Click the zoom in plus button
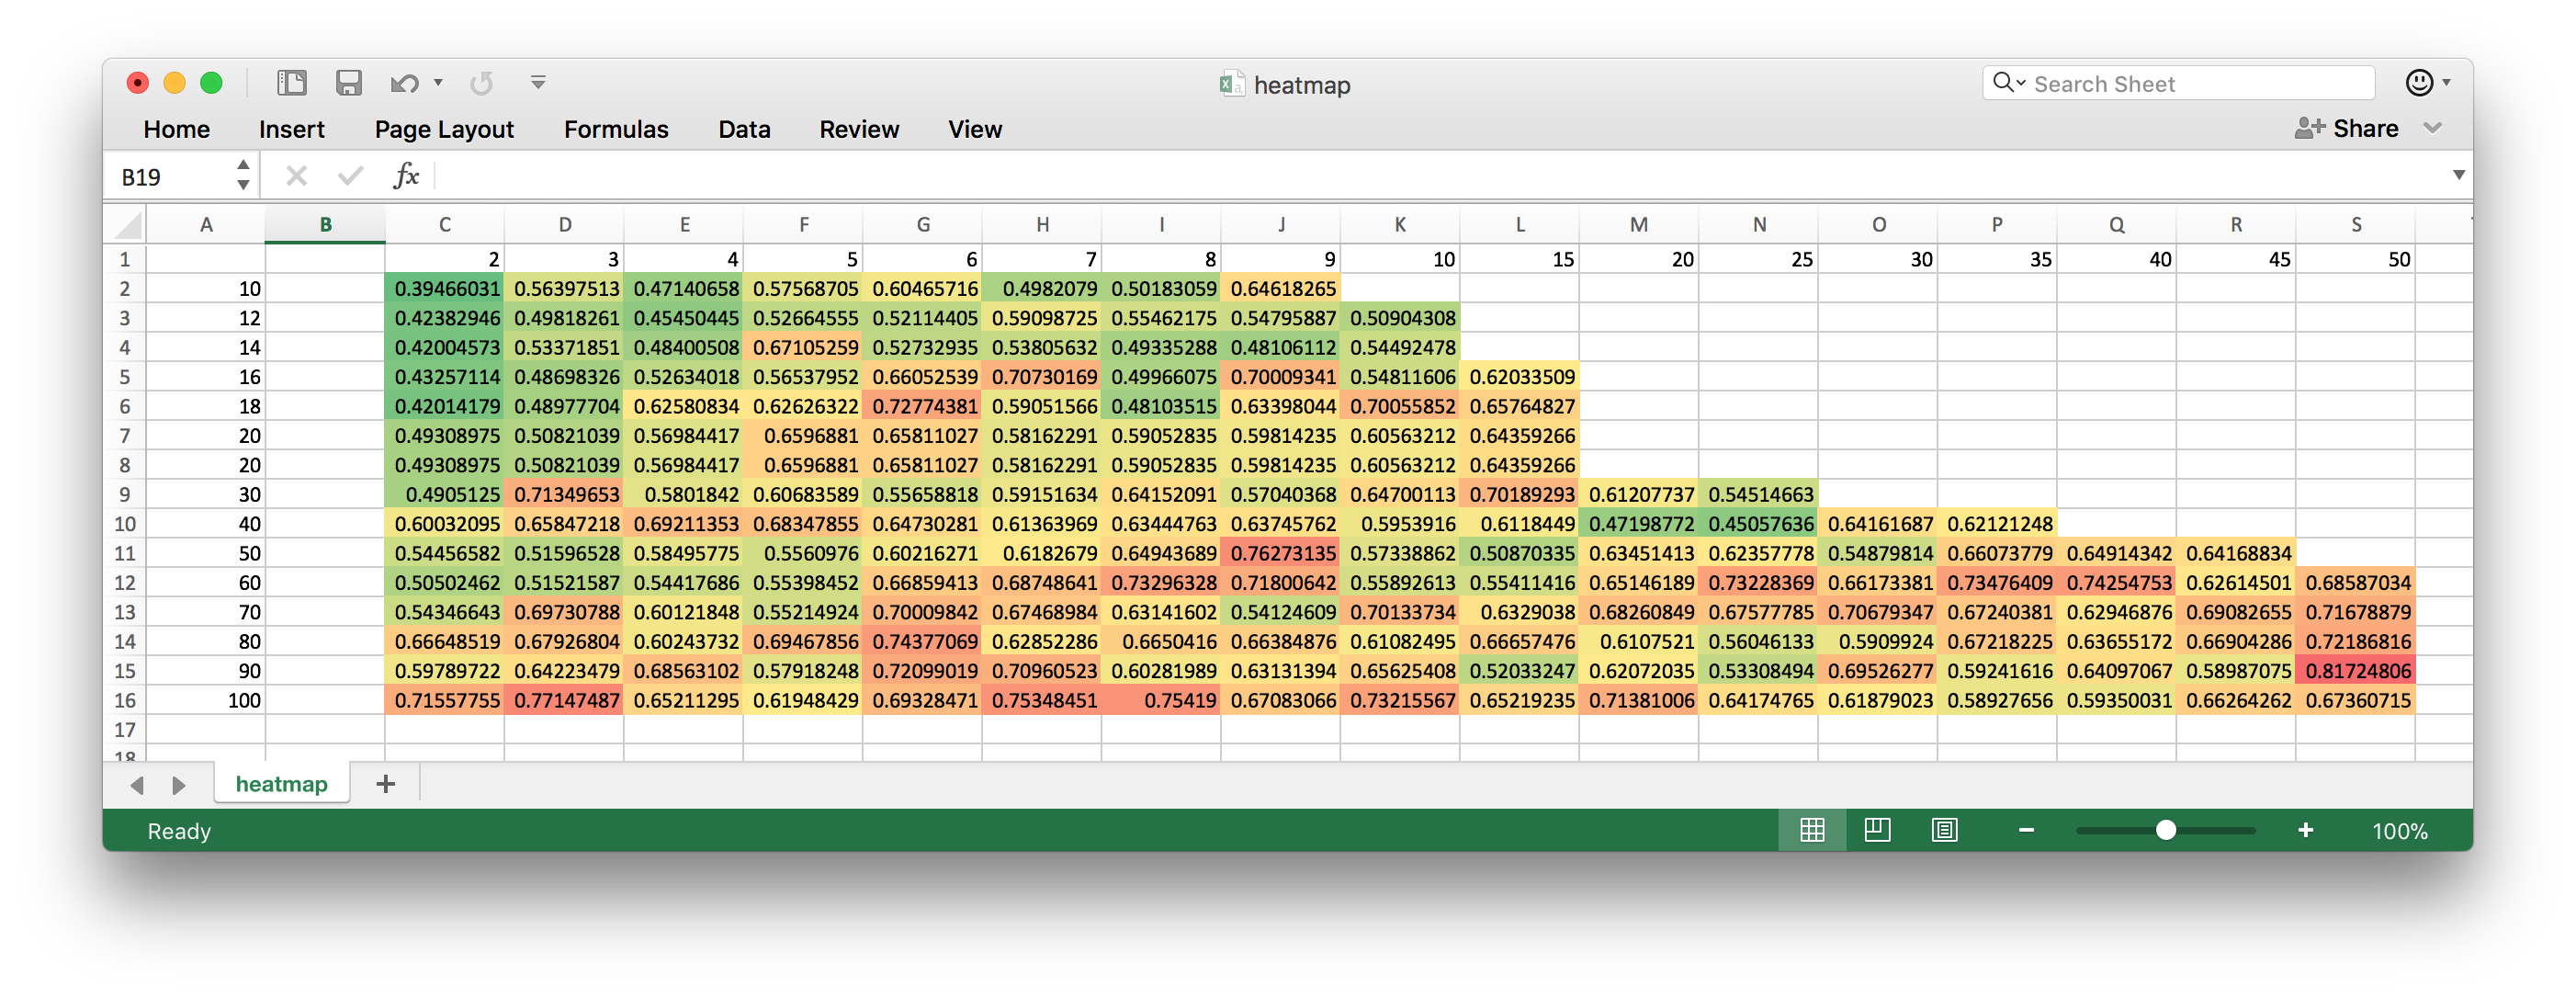The height and width of the screenshot is (998, 2576). [x=2305, y=831]
